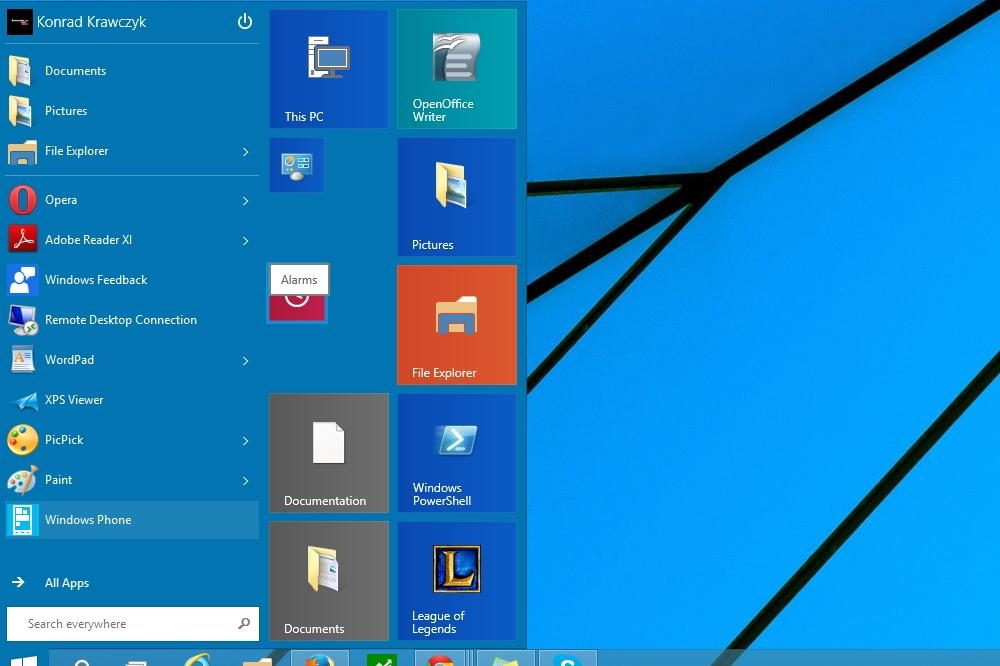Click the Skype icon on the taskbar
1000x666 pixels.
(568, 659)
